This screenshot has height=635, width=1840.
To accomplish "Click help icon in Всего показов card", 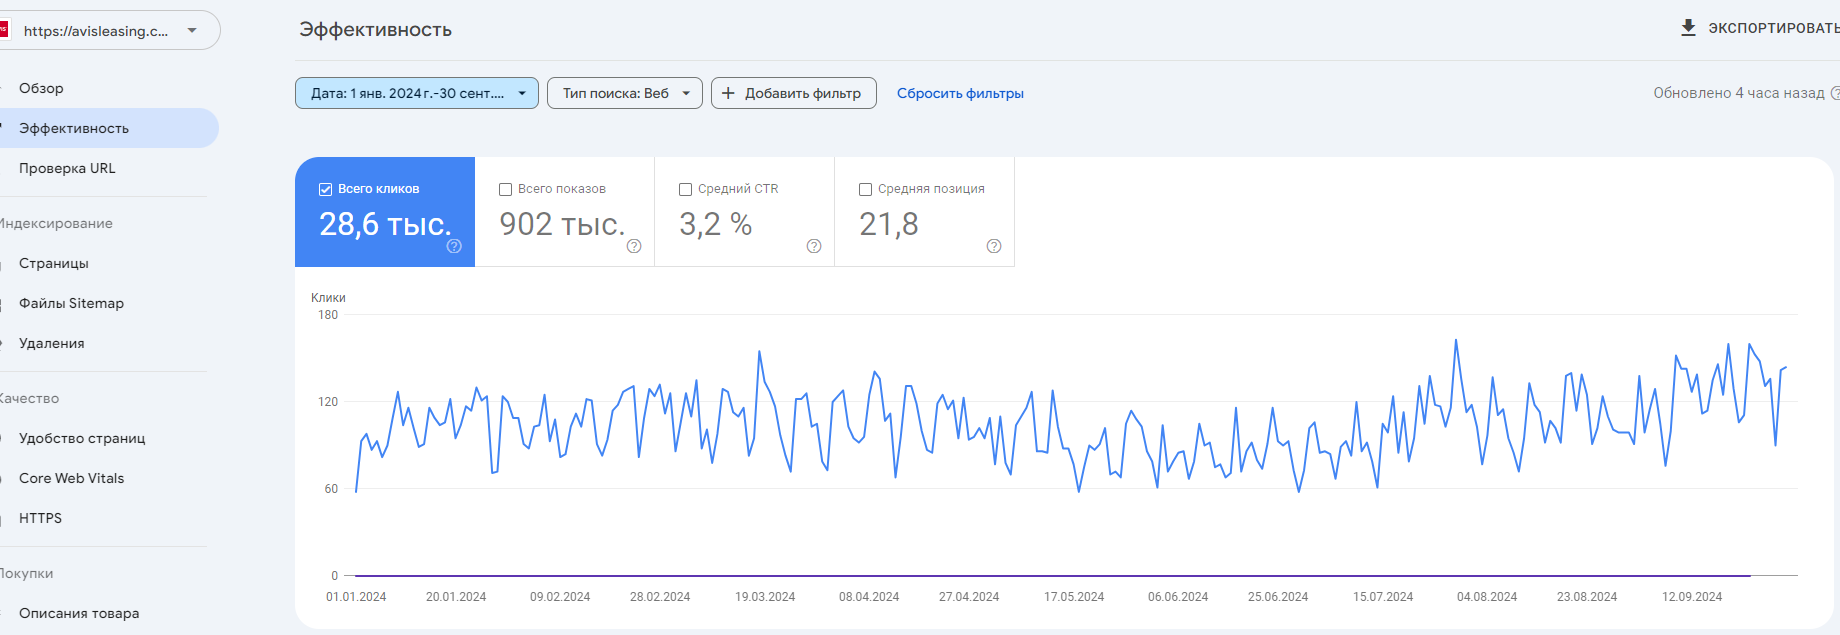I will point(634,246).
